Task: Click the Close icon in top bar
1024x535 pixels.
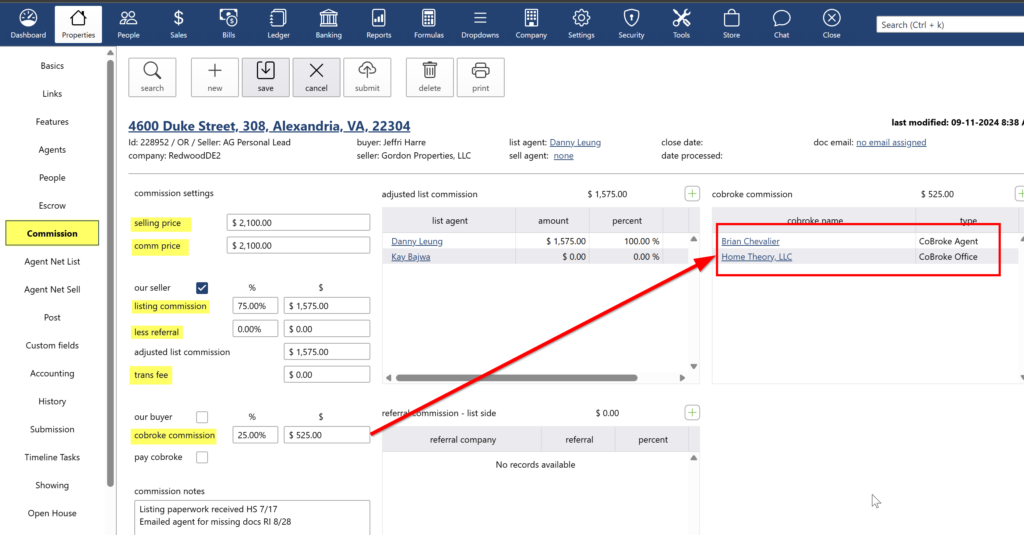Action: click(831, 24)
